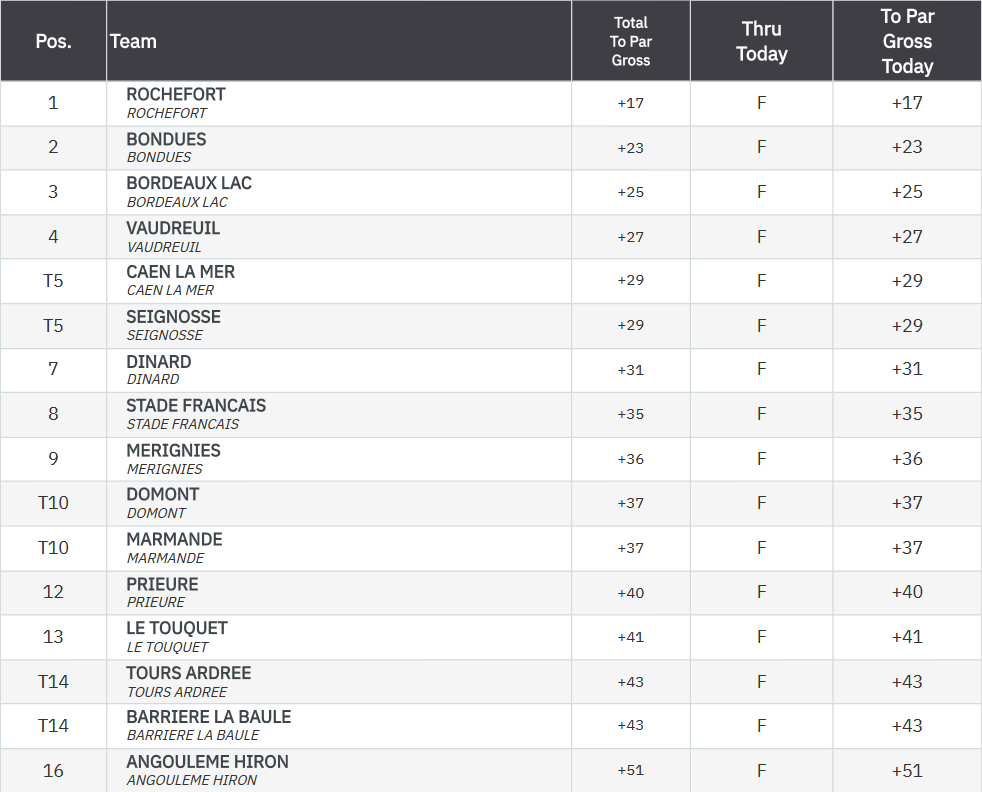982x792 pixels.
Task: Click ANGOULEME HIRON team name
Action: [x=207, y=763]
